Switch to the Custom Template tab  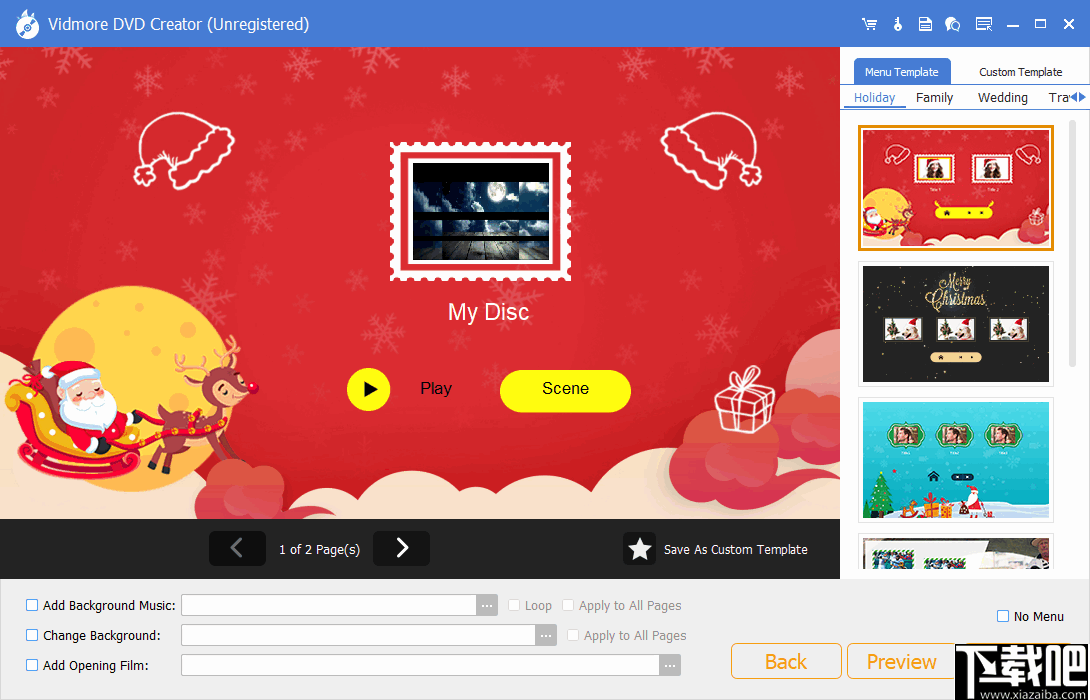click(1019, 71)
